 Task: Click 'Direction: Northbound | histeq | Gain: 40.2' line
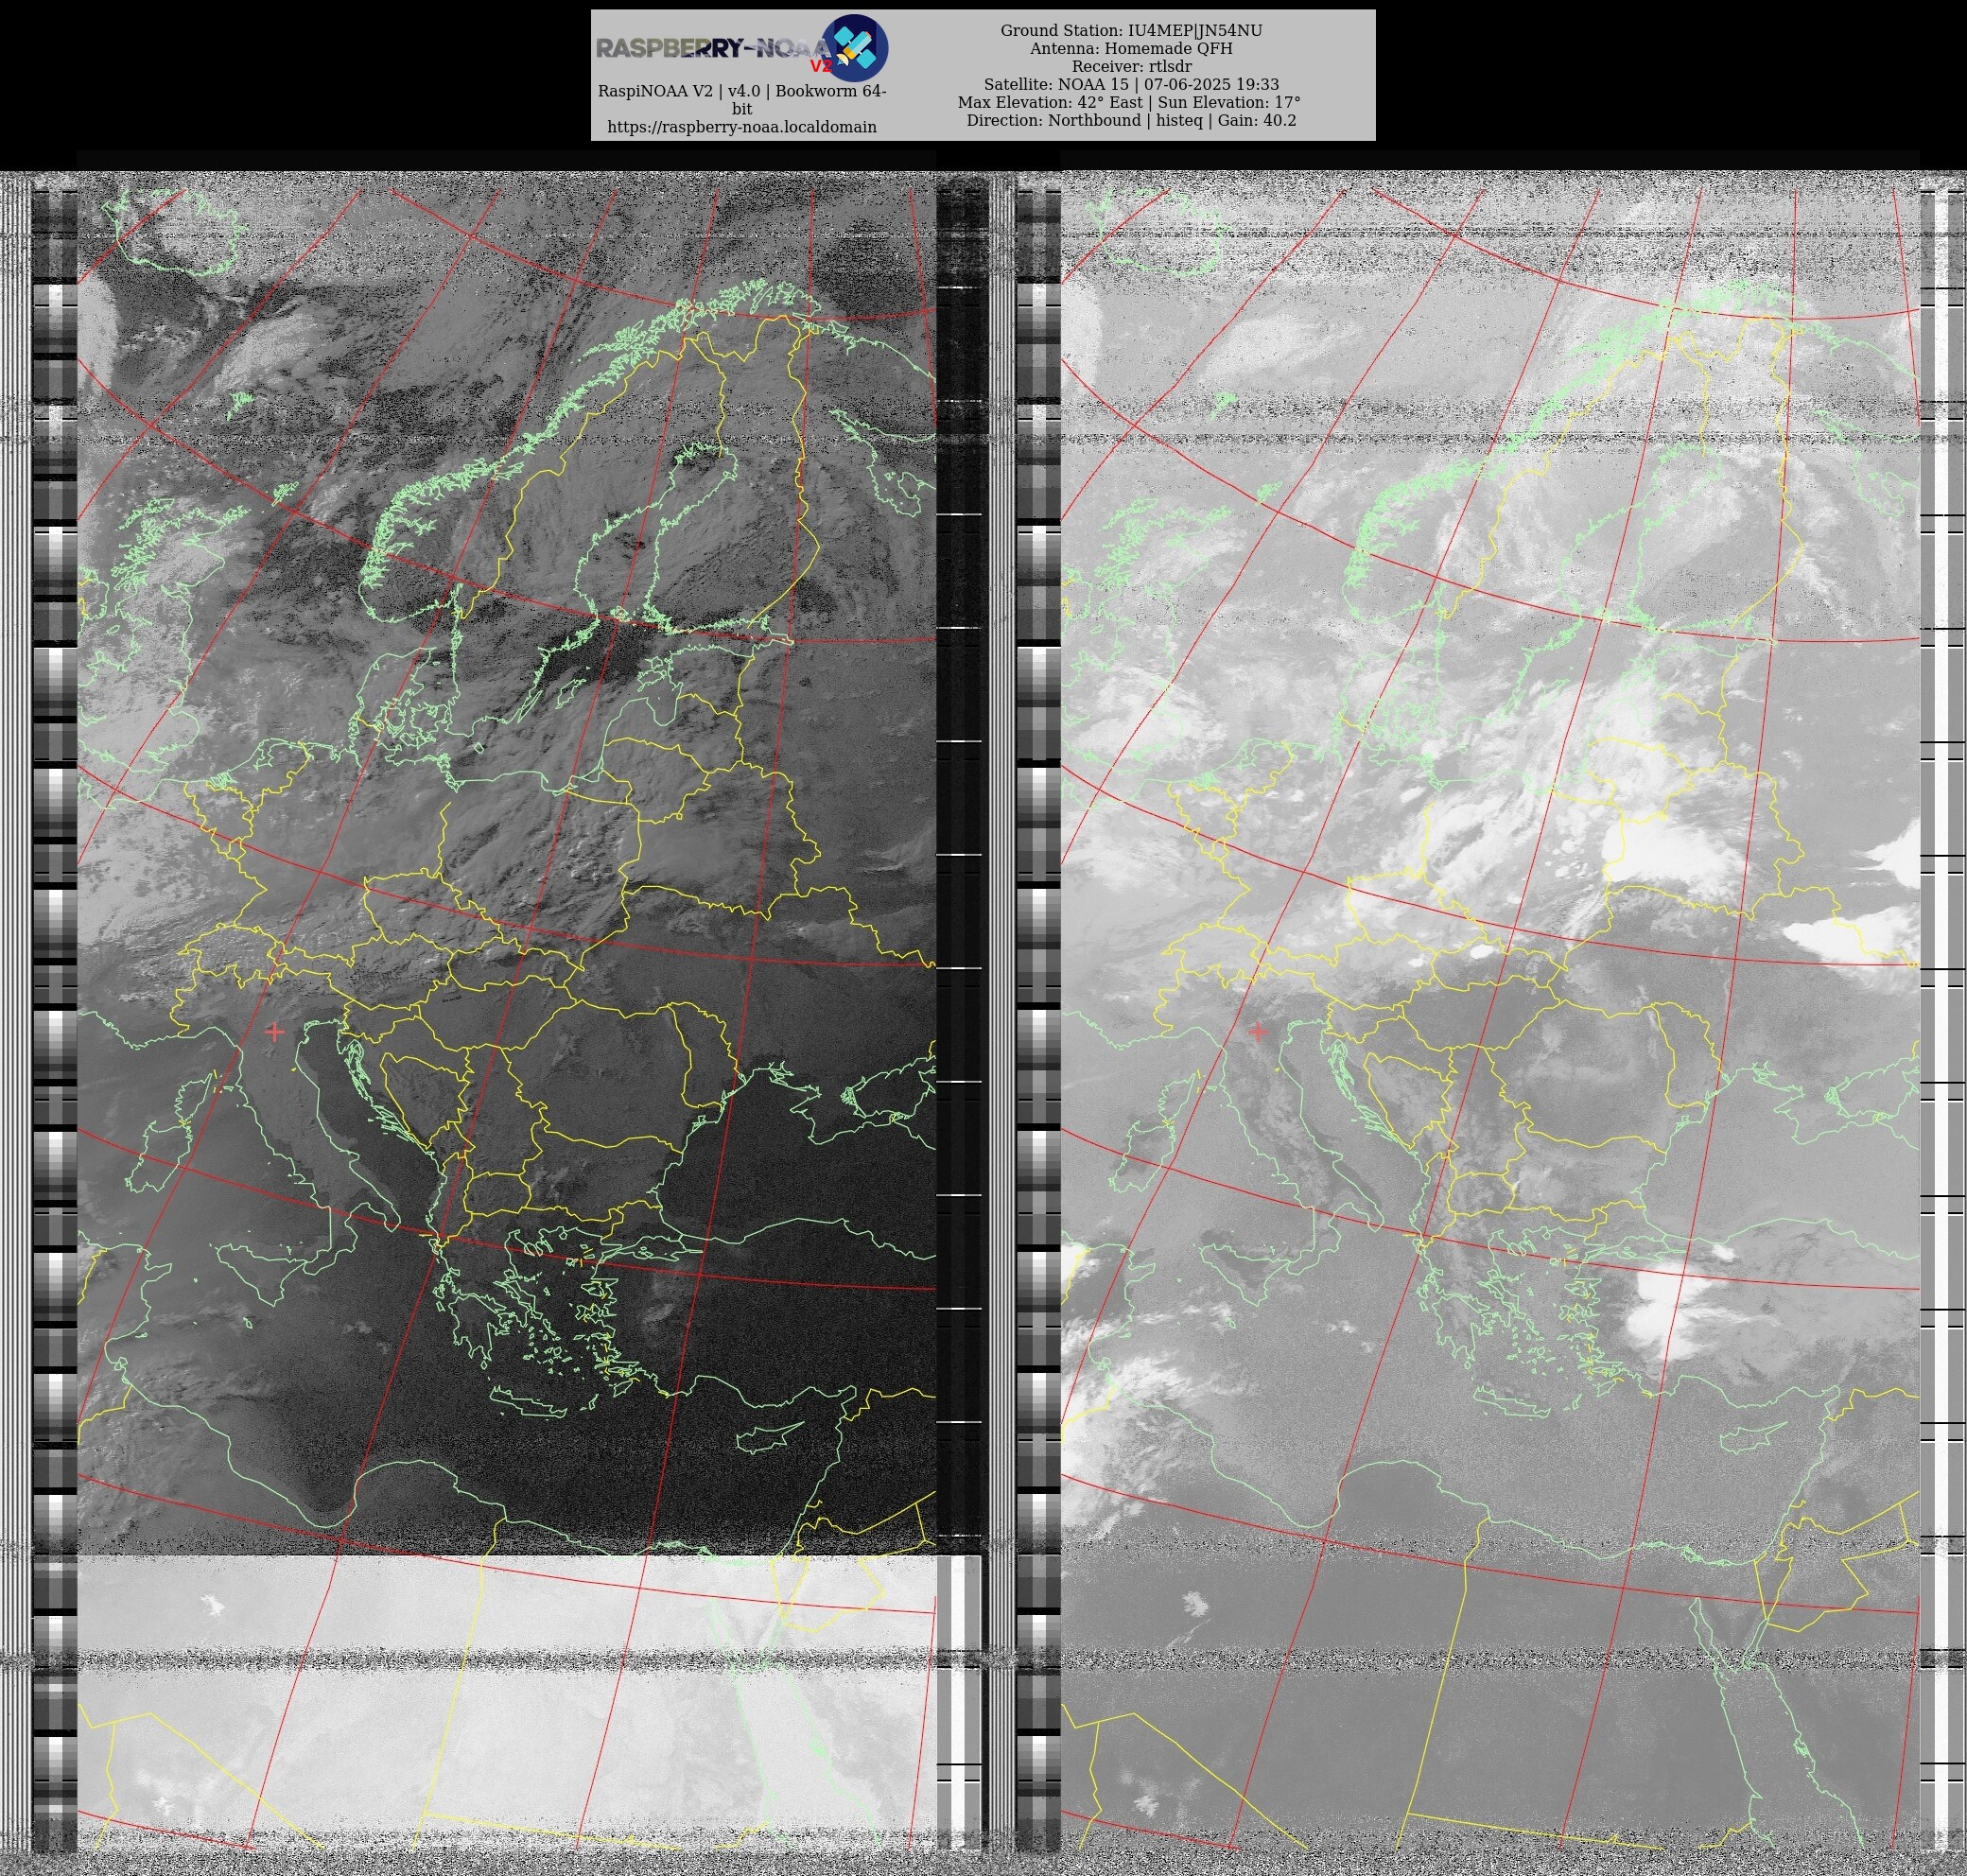1131,120
